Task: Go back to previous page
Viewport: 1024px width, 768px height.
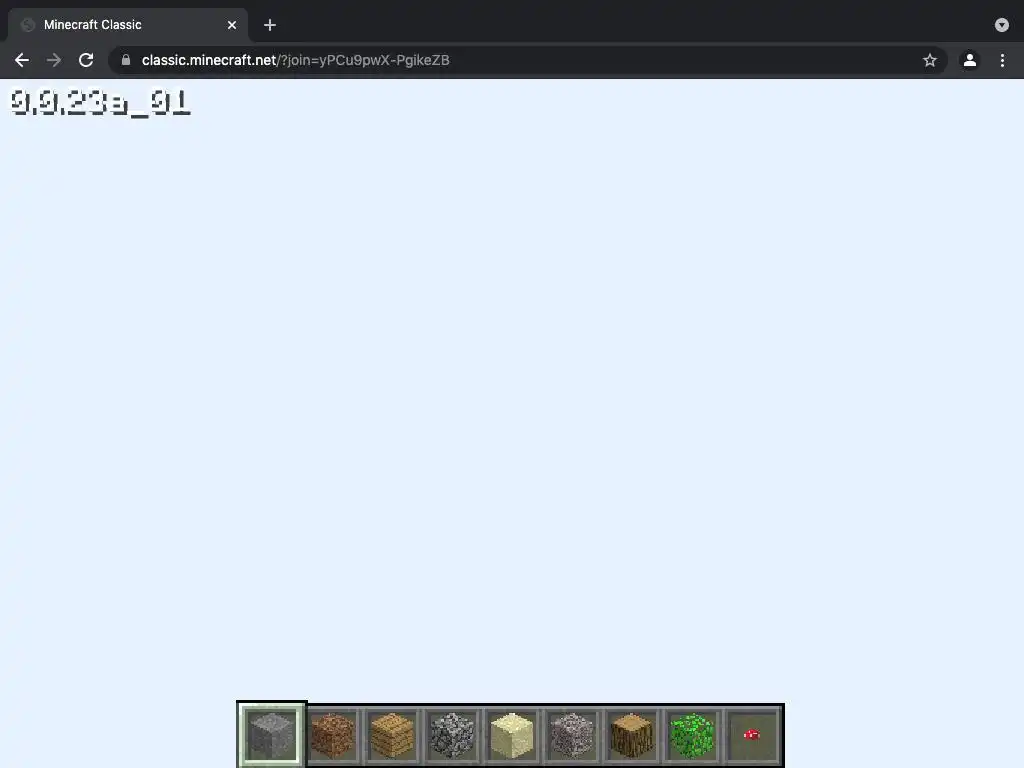Action: (22, 60)
